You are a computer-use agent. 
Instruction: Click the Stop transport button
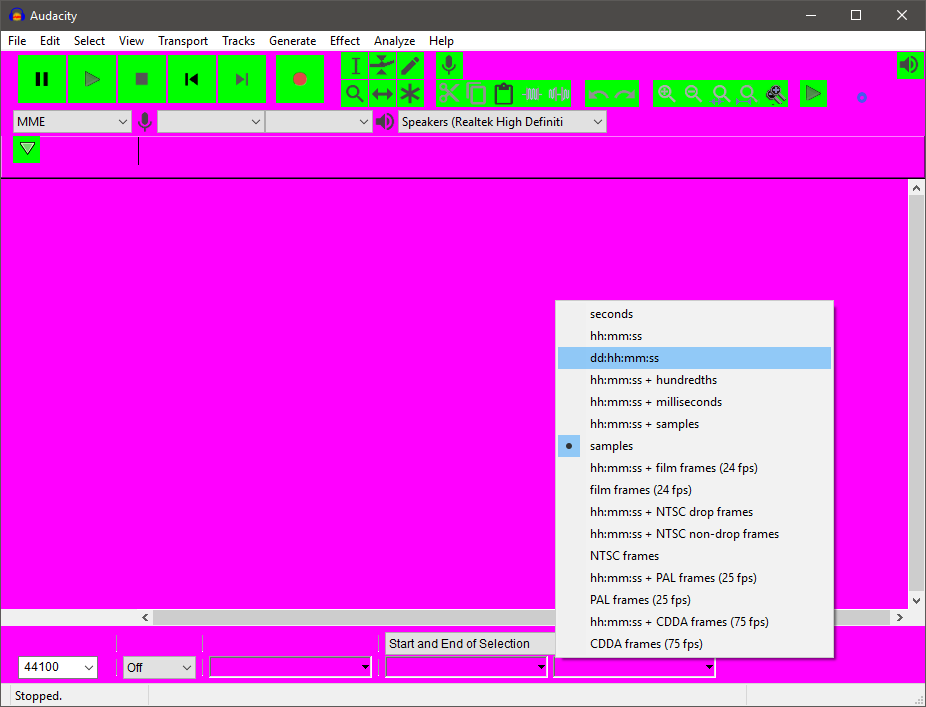(x=142, y=79)
